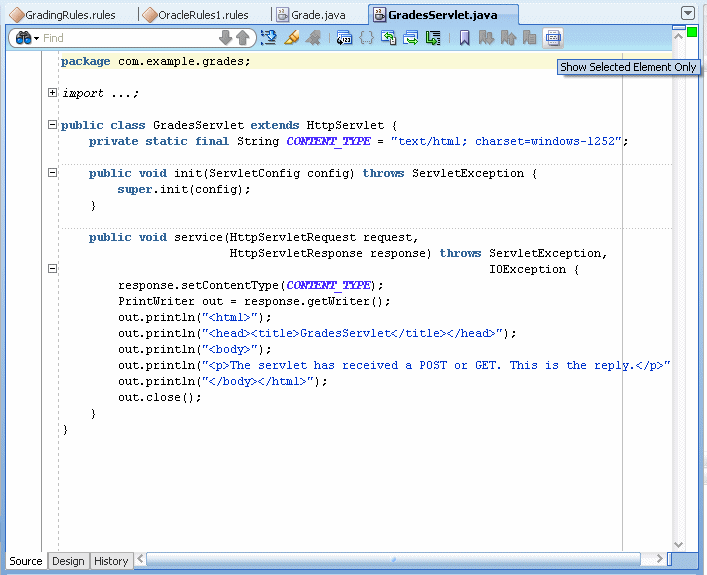Open the editor tab list dropdown
Screen dimensions: 707x575
687,13
